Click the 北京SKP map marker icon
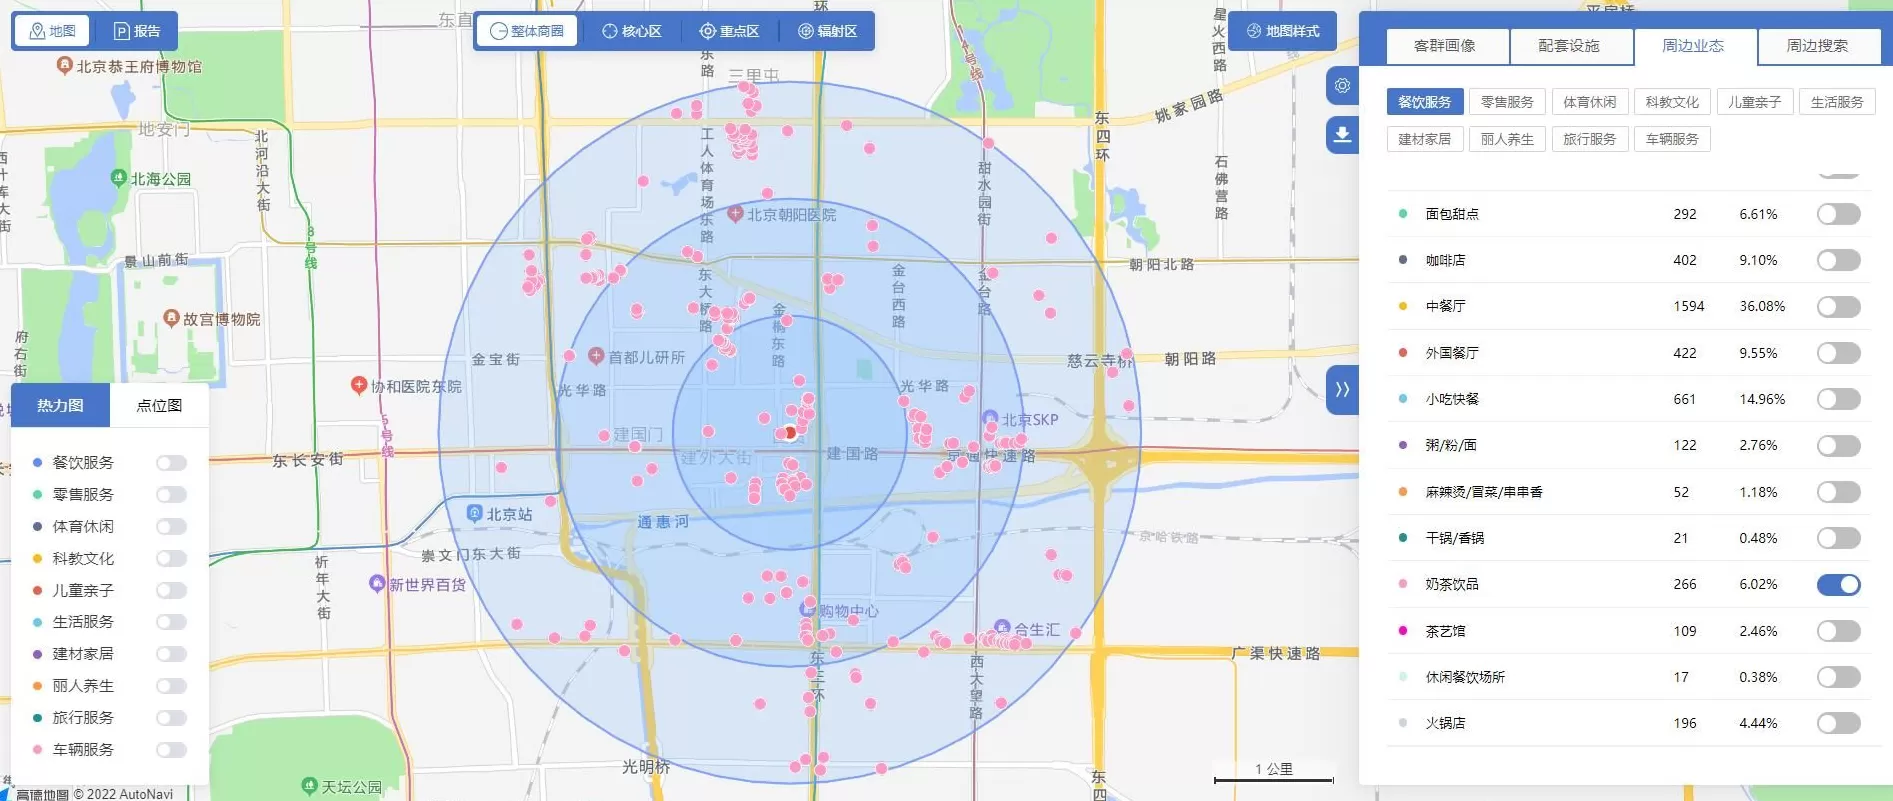Screen dimensions: 1893x801 (990, 419)
